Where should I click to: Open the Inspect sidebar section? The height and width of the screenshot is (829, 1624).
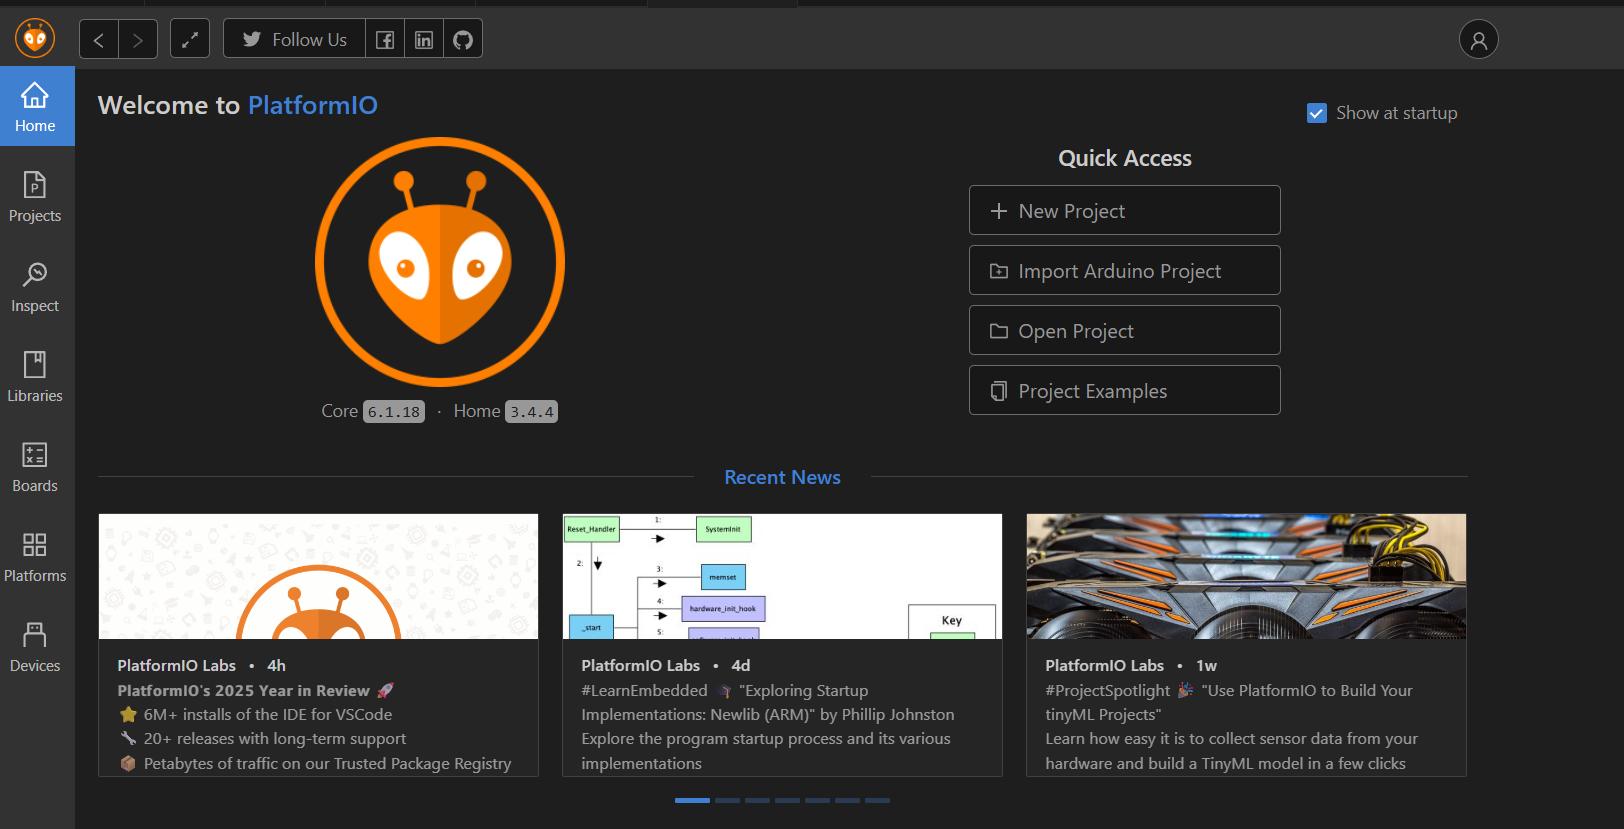[x=37, y=286]
